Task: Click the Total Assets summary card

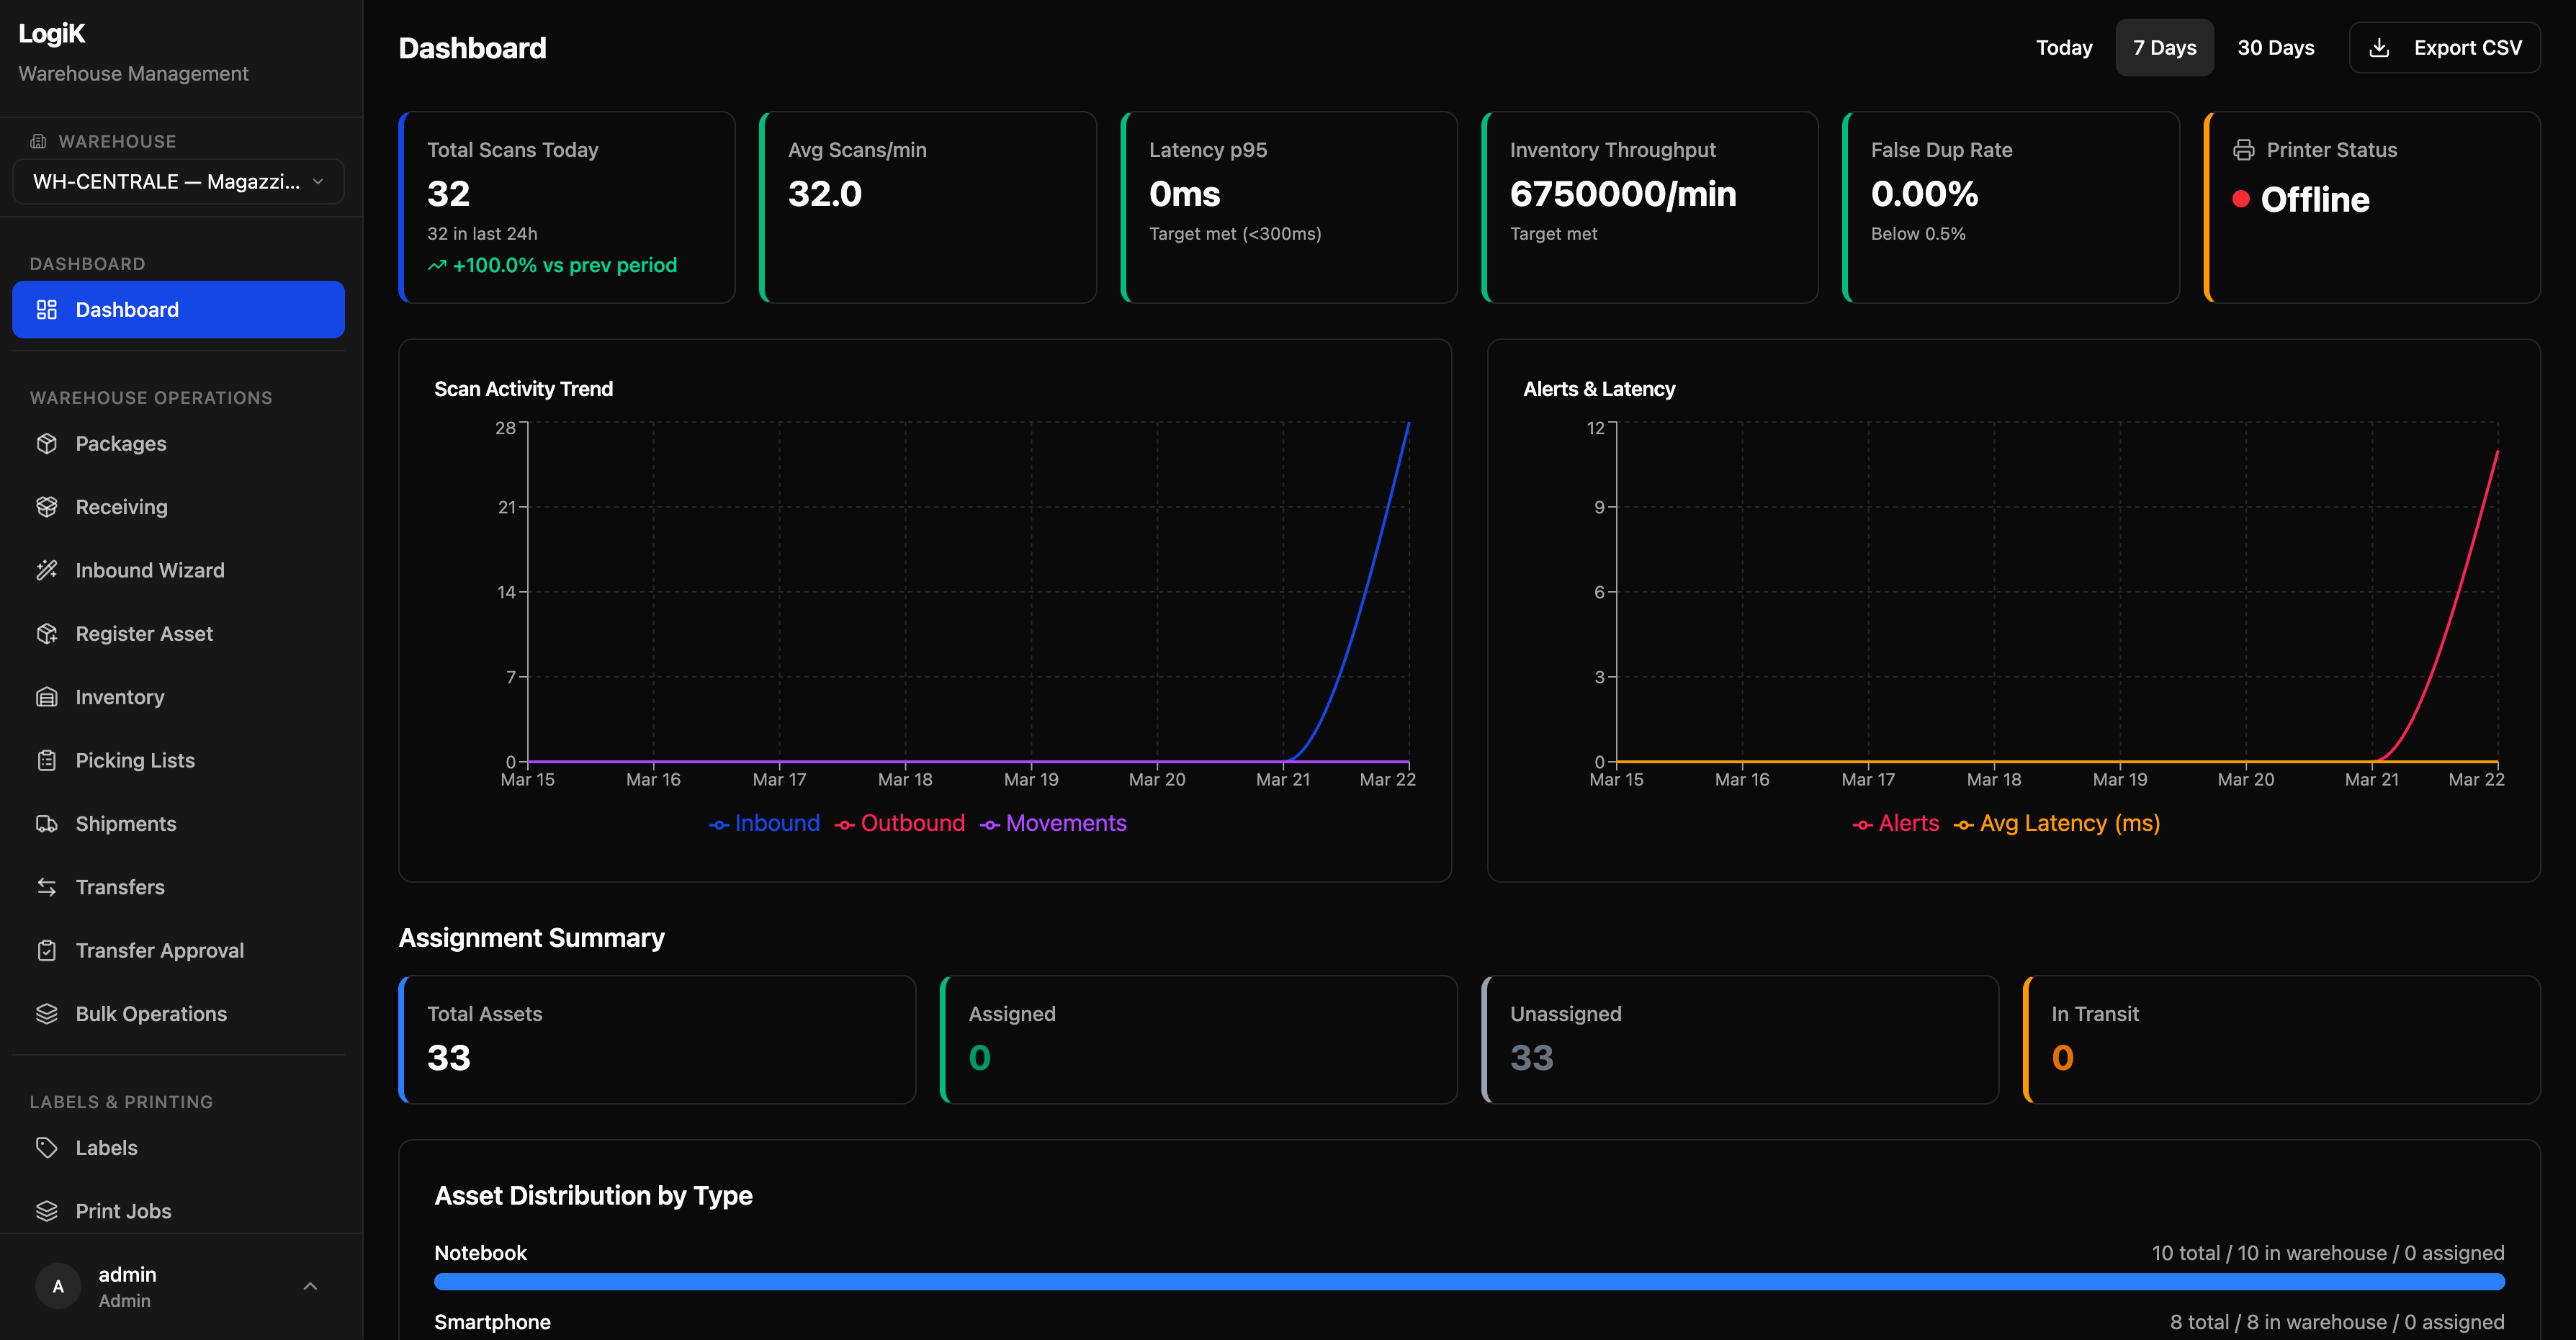Action: [x=657, y=1040]
